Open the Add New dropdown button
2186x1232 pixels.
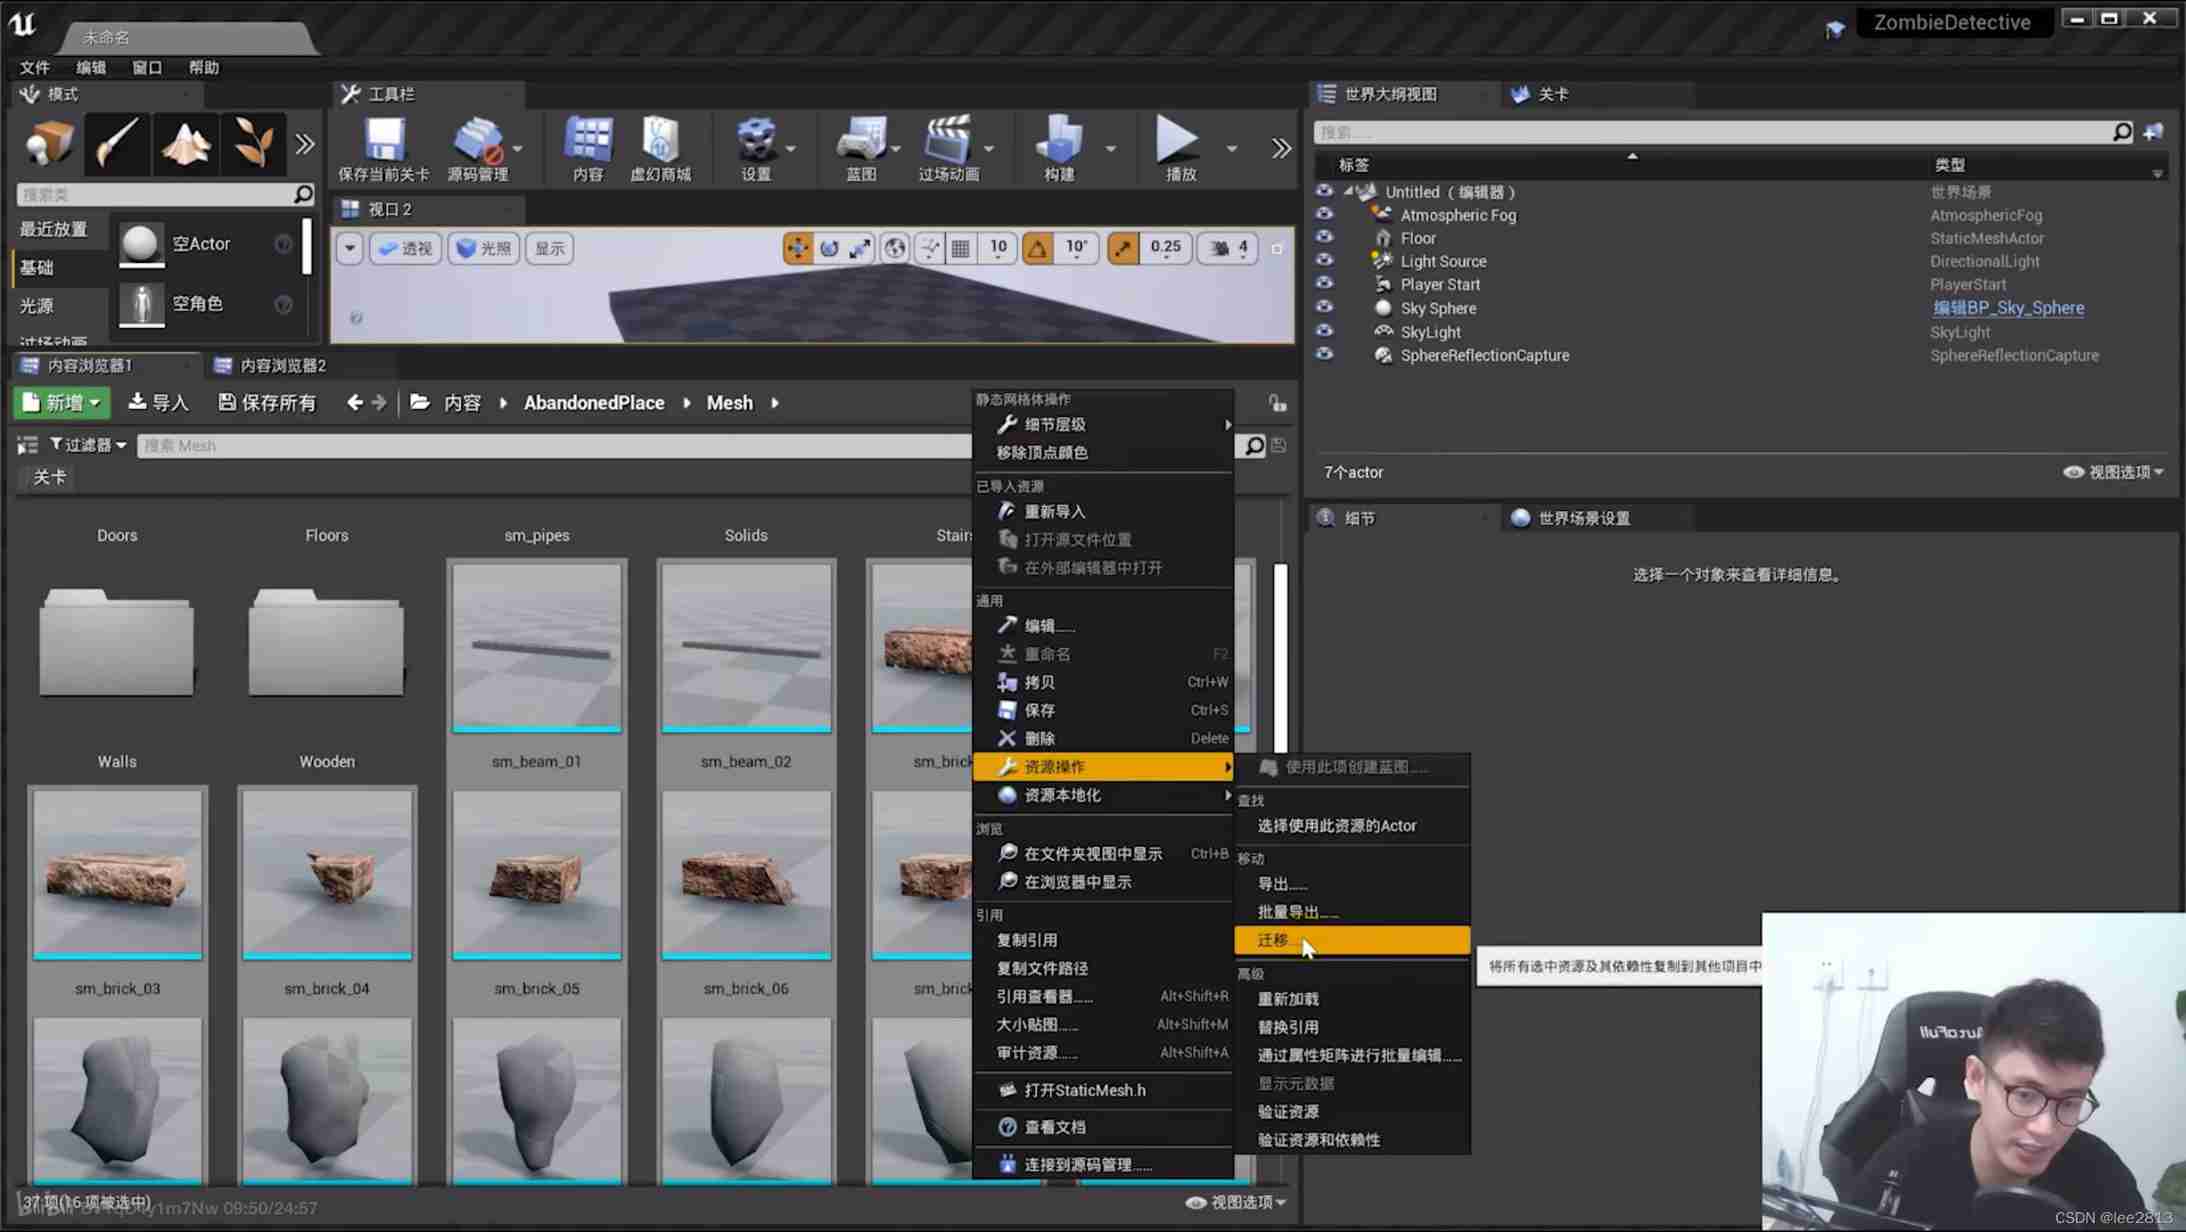pos(61,403)
